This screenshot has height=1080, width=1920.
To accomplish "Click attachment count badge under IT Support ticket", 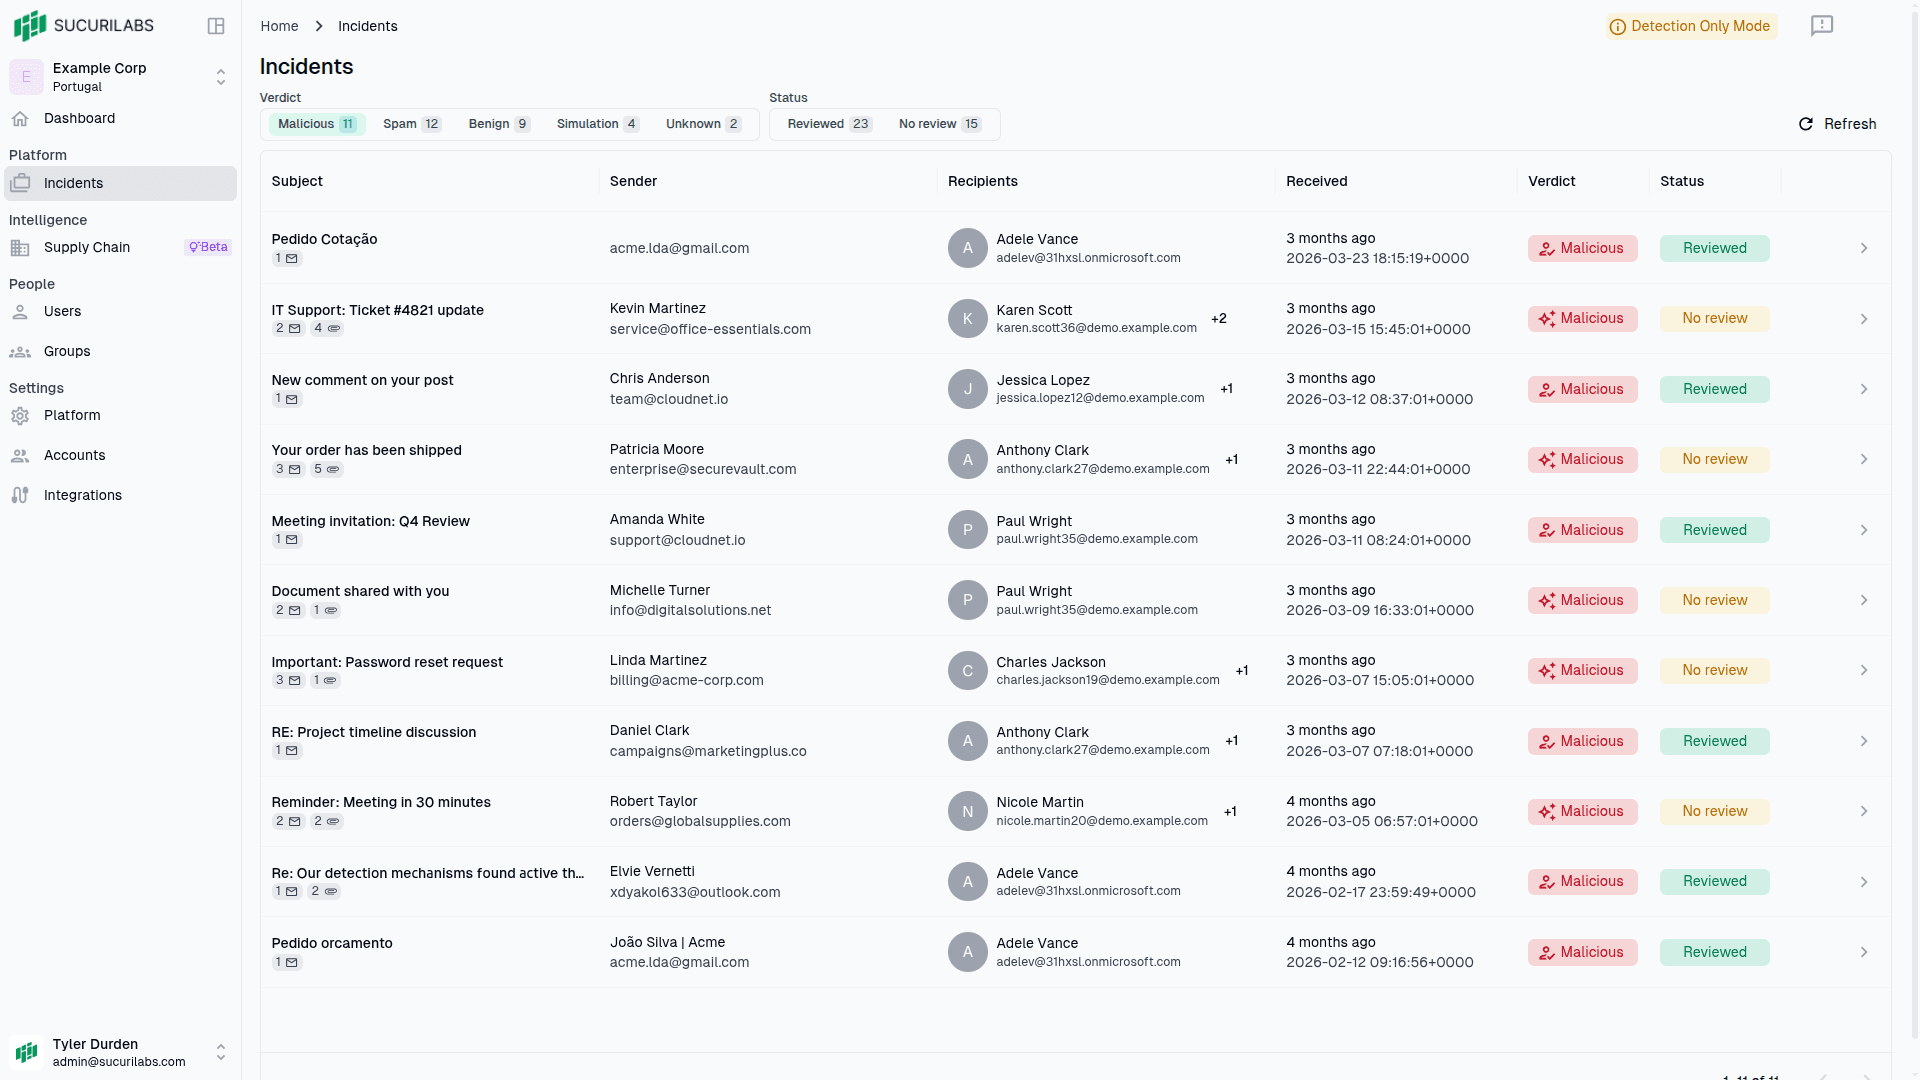I will pyautogui.click(x=327, y=328).
